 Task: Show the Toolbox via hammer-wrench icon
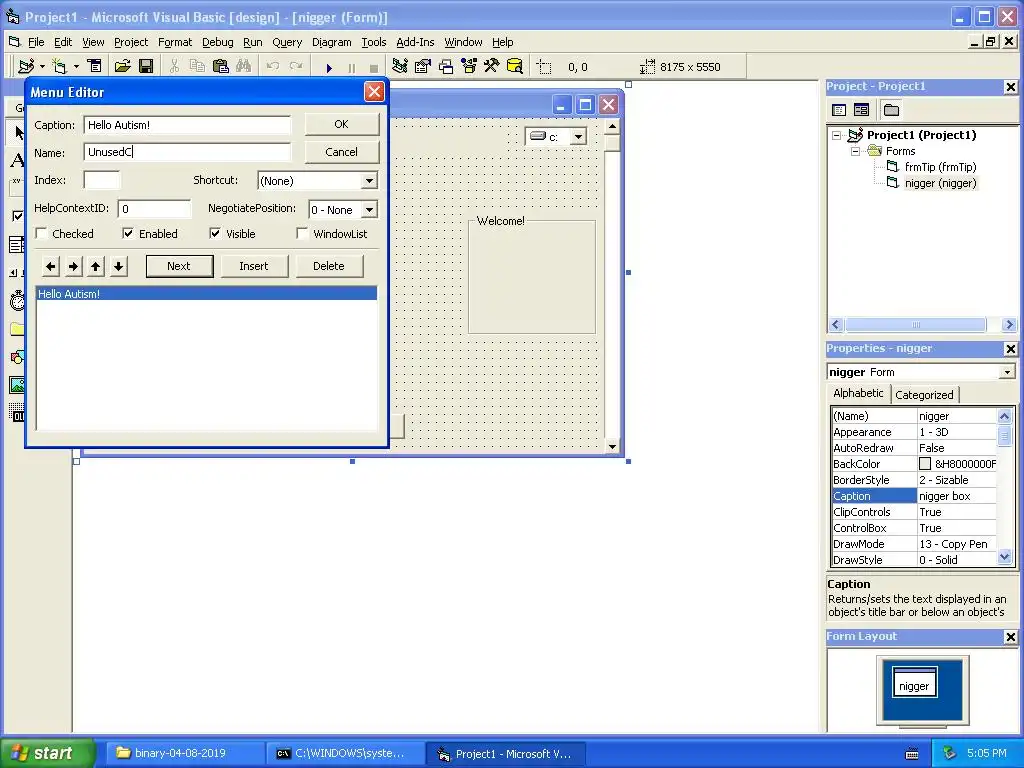pyautogui.click(x=492, y=67)
